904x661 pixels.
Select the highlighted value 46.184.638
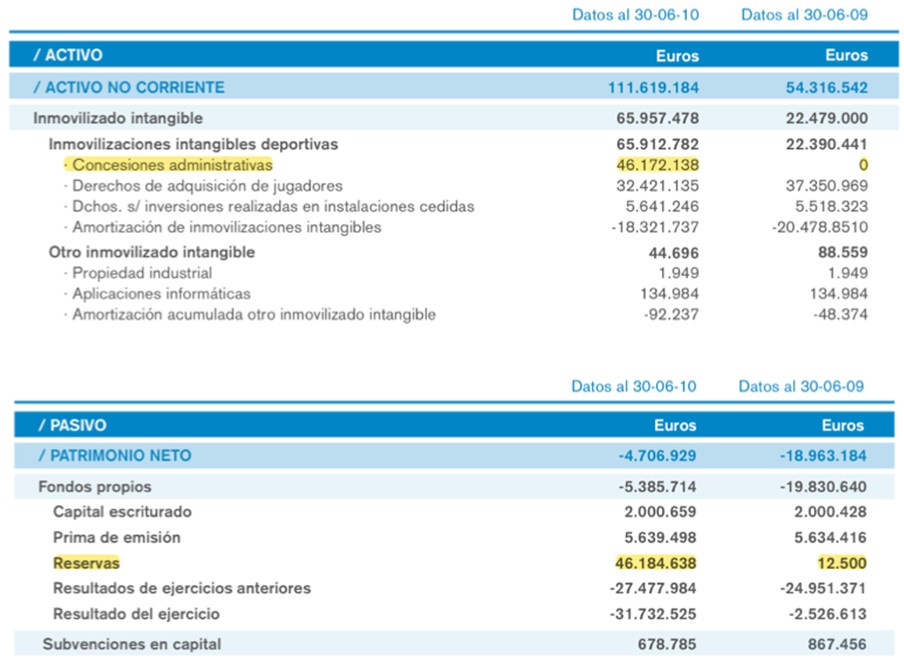(655, 563)
